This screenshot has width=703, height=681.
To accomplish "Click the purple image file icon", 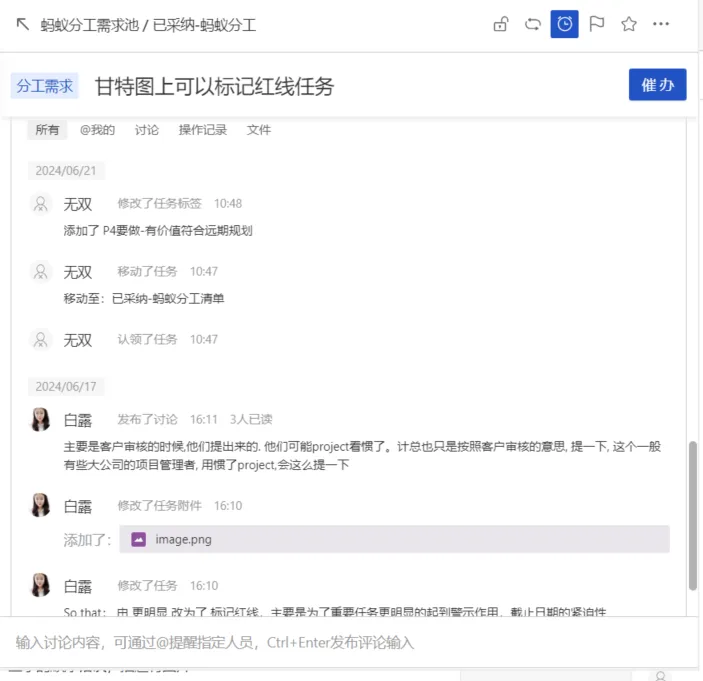I will 139,539.
